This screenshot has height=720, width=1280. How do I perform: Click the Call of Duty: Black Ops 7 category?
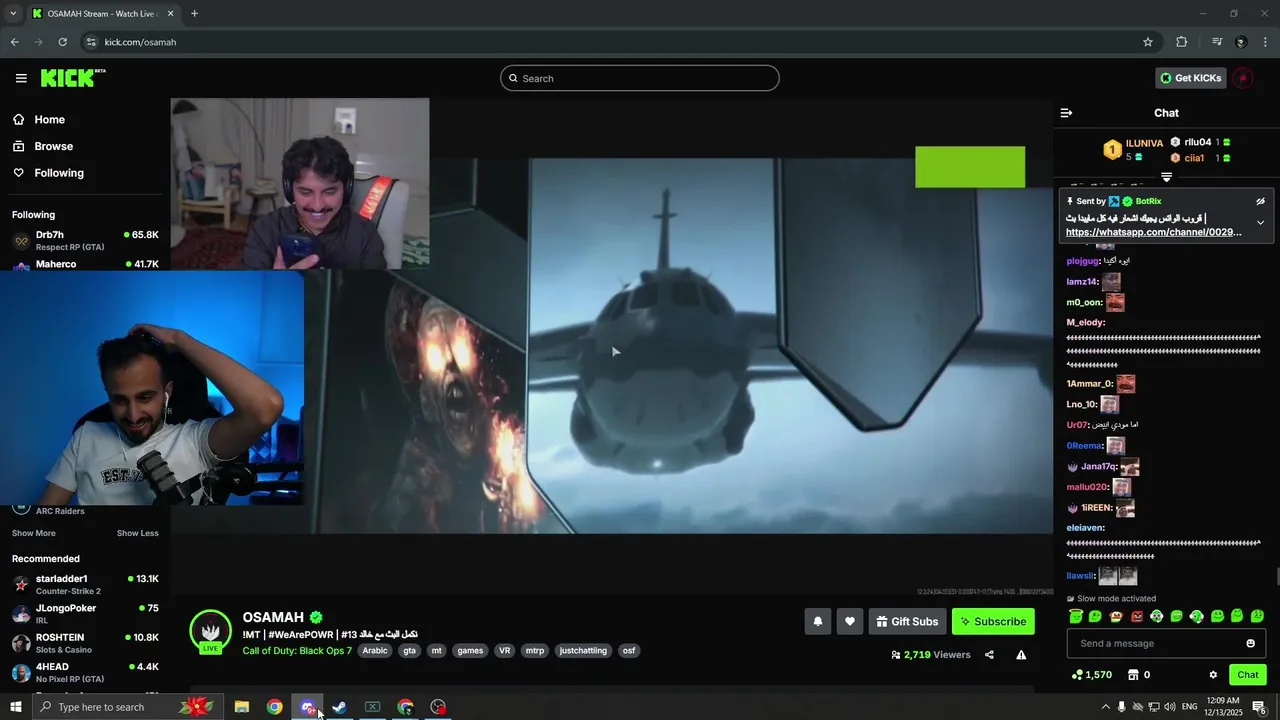pyautogui.click(x=297, y=651)
